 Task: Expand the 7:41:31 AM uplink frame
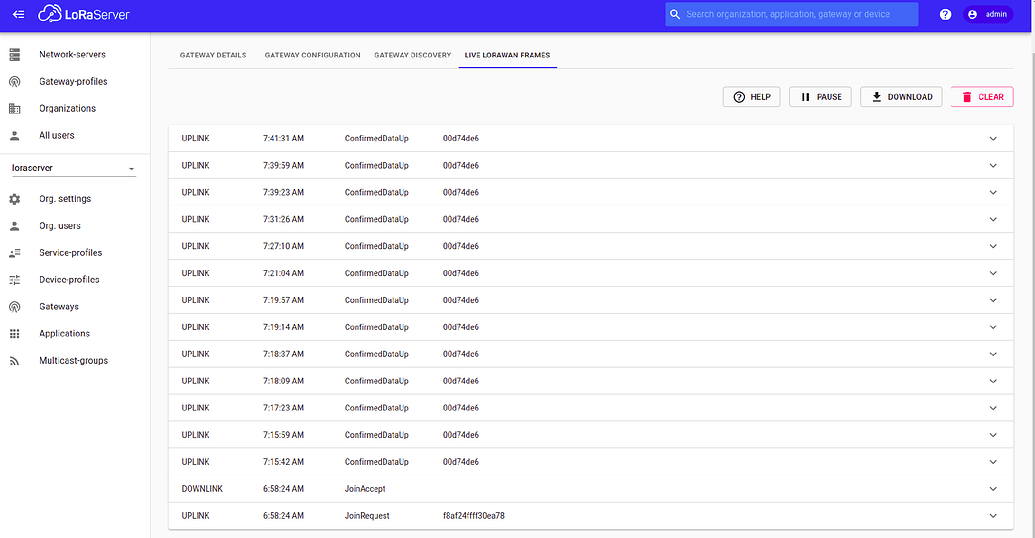(x=993, y=139)
